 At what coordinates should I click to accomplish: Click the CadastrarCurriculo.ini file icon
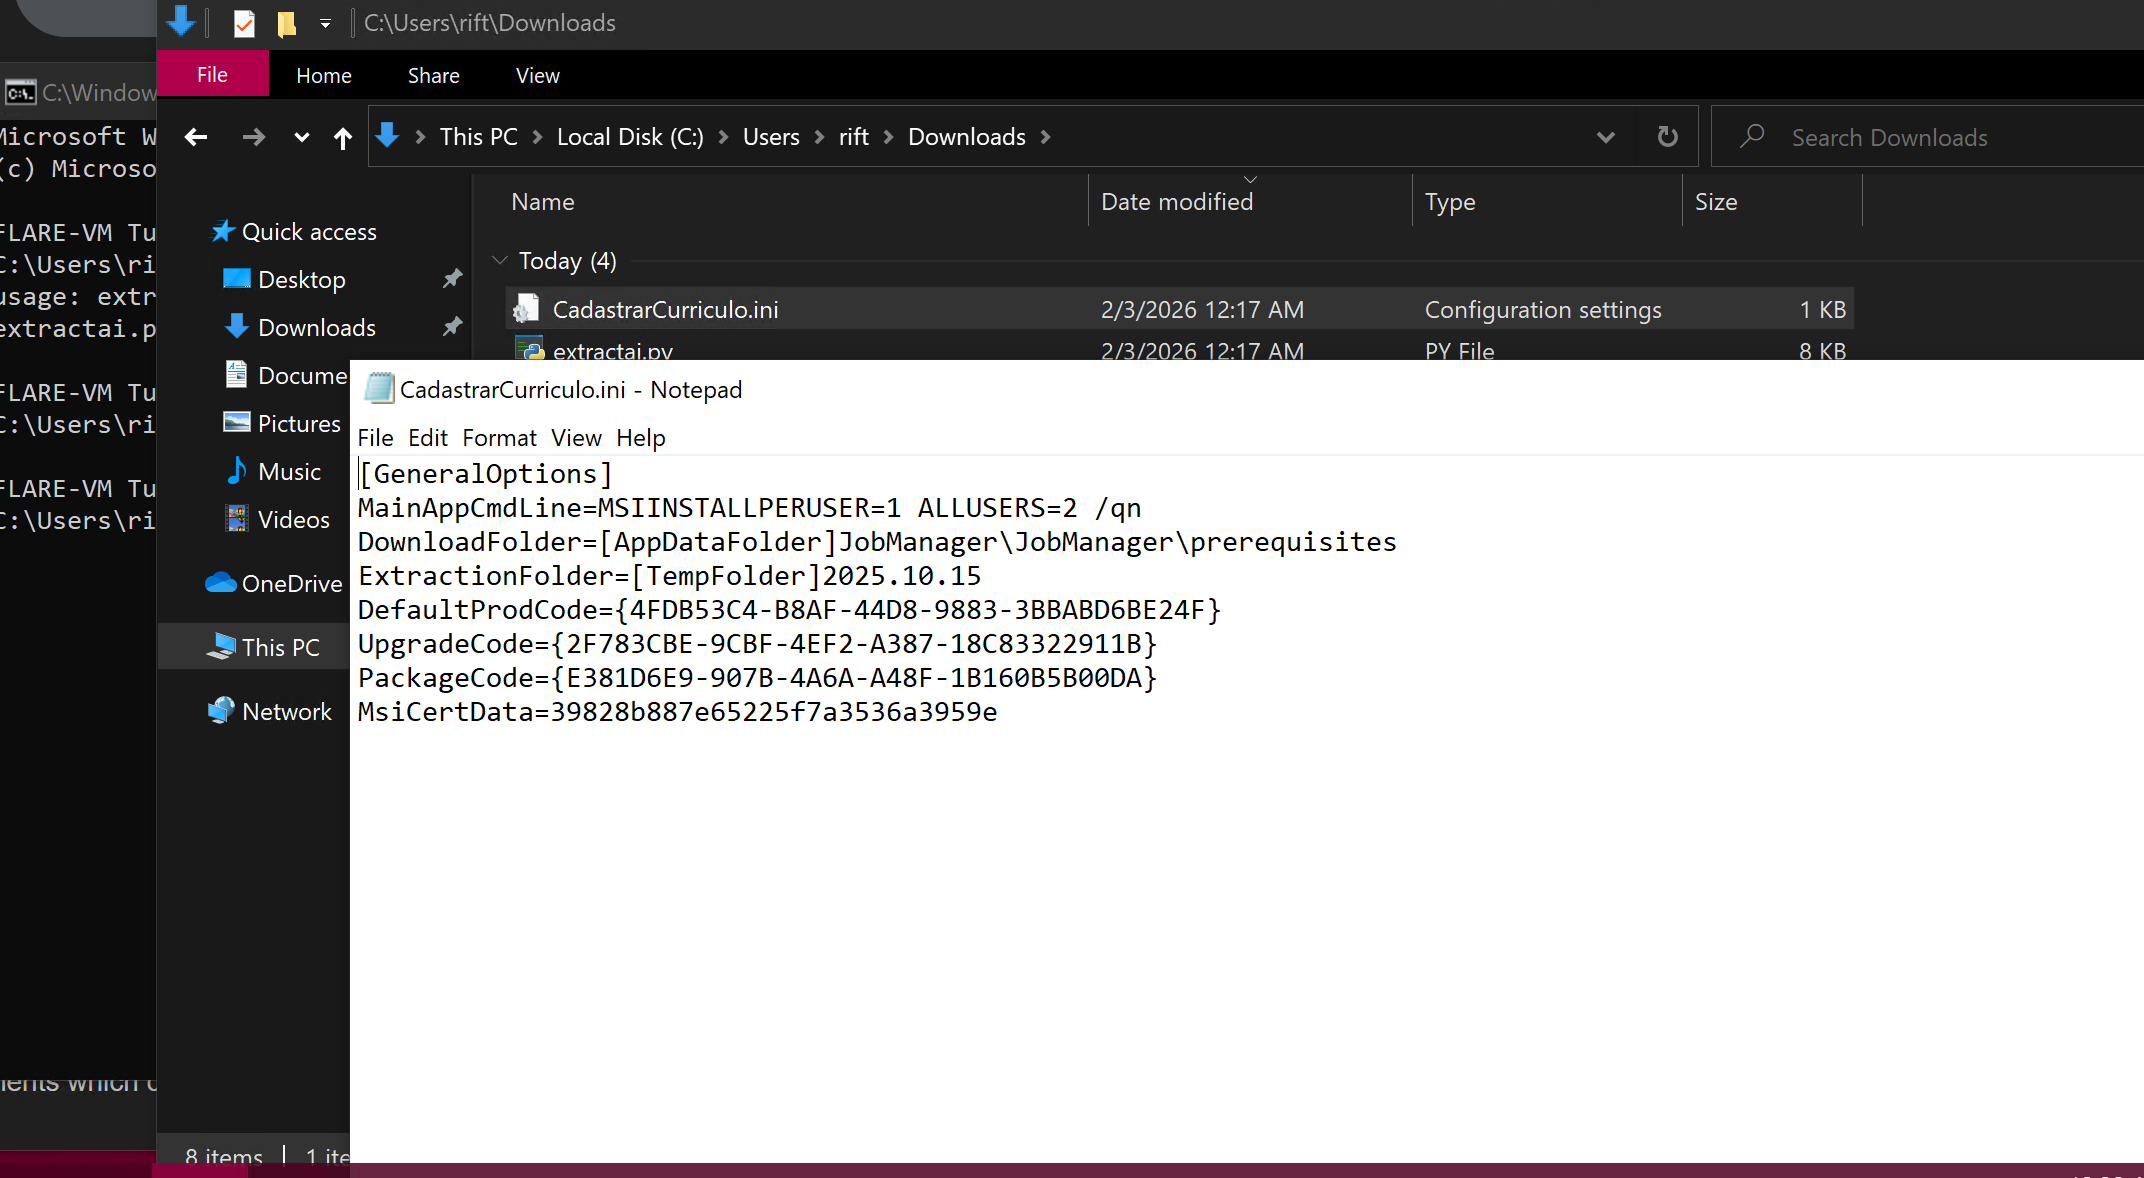click(x=526, y=309)
